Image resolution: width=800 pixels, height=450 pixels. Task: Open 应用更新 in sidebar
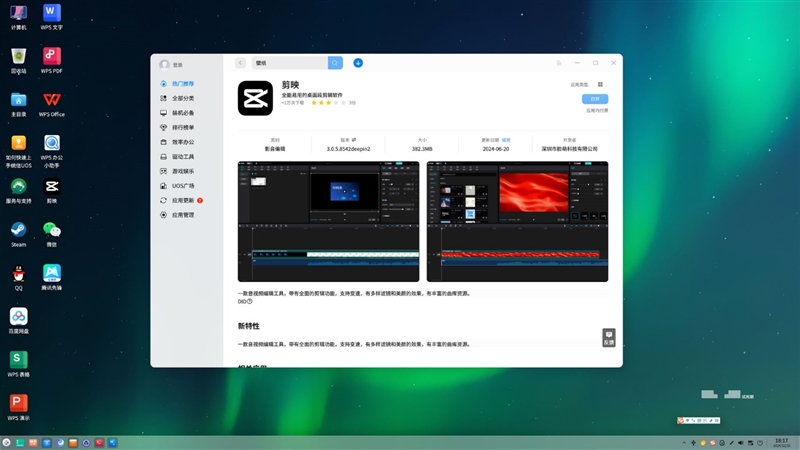coord(183,200)
